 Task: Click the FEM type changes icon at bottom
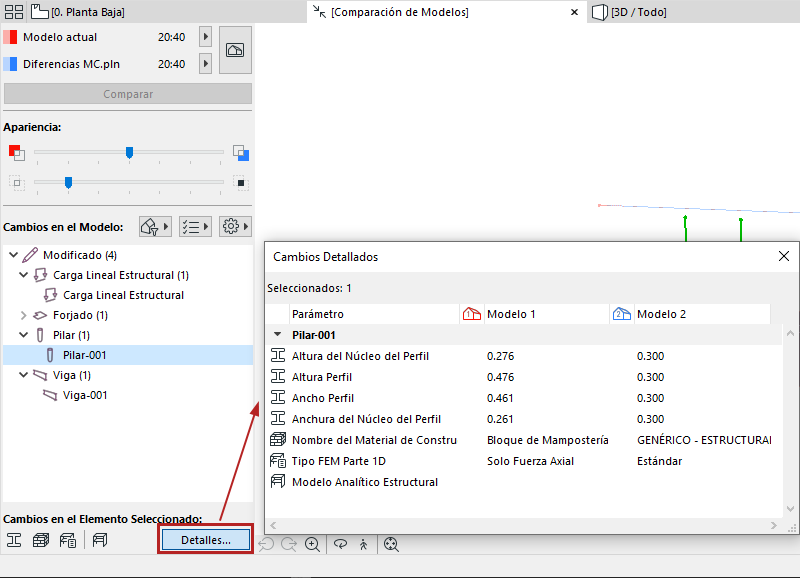tap(68, 540)
